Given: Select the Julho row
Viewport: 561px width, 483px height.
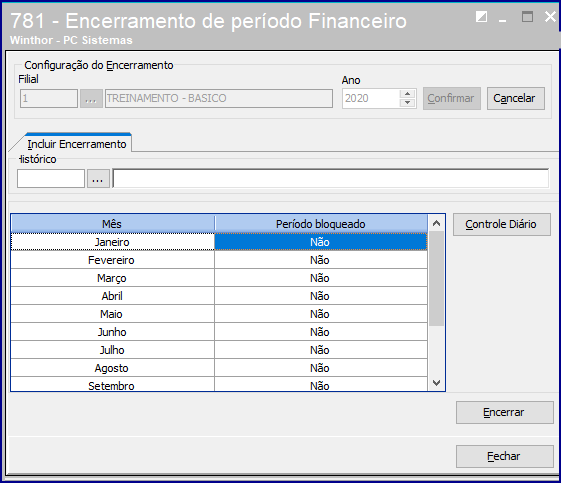Looking at the screenshot, I should pyautogui.click(x=219, y=350).
